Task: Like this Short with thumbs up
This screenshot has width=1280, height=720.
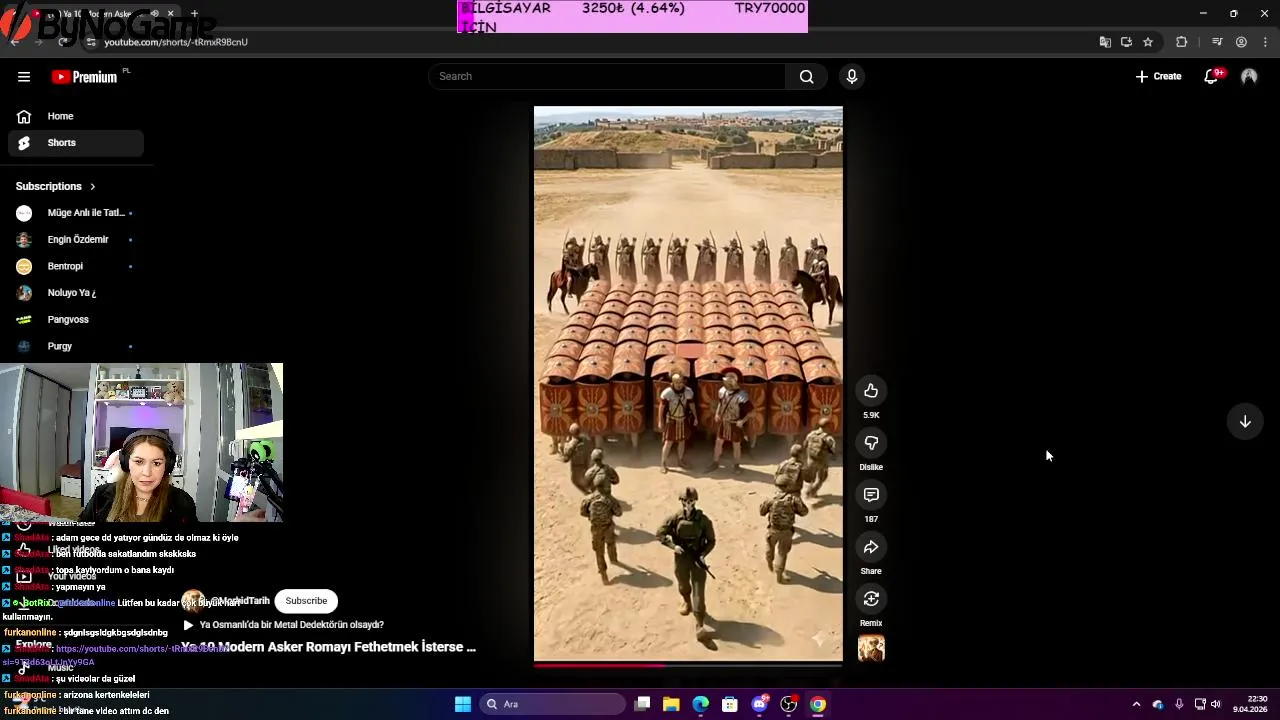Action: pos(871,391)
